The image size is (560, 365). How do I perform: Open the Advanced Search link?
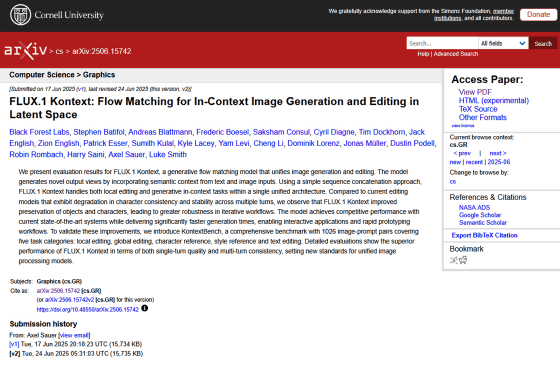coord(456,54)
